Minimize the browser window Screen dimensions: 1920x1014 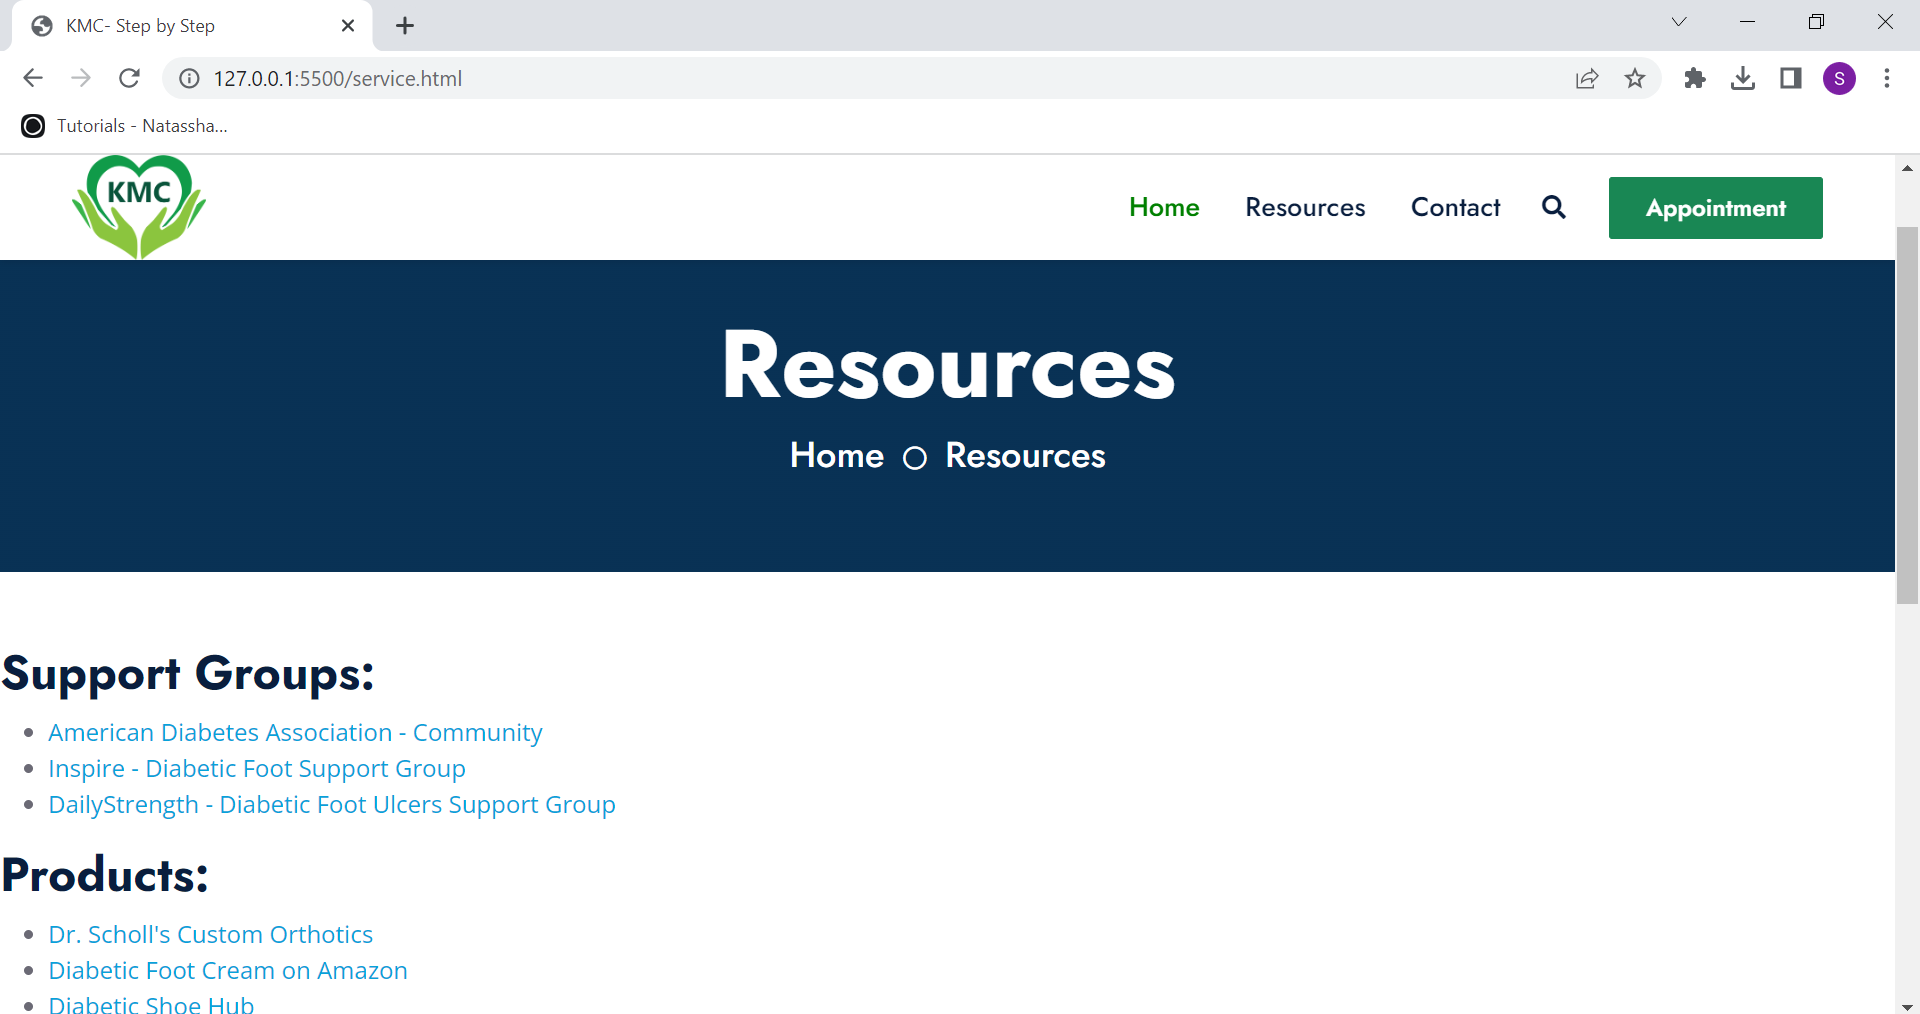click(1747, 22)
